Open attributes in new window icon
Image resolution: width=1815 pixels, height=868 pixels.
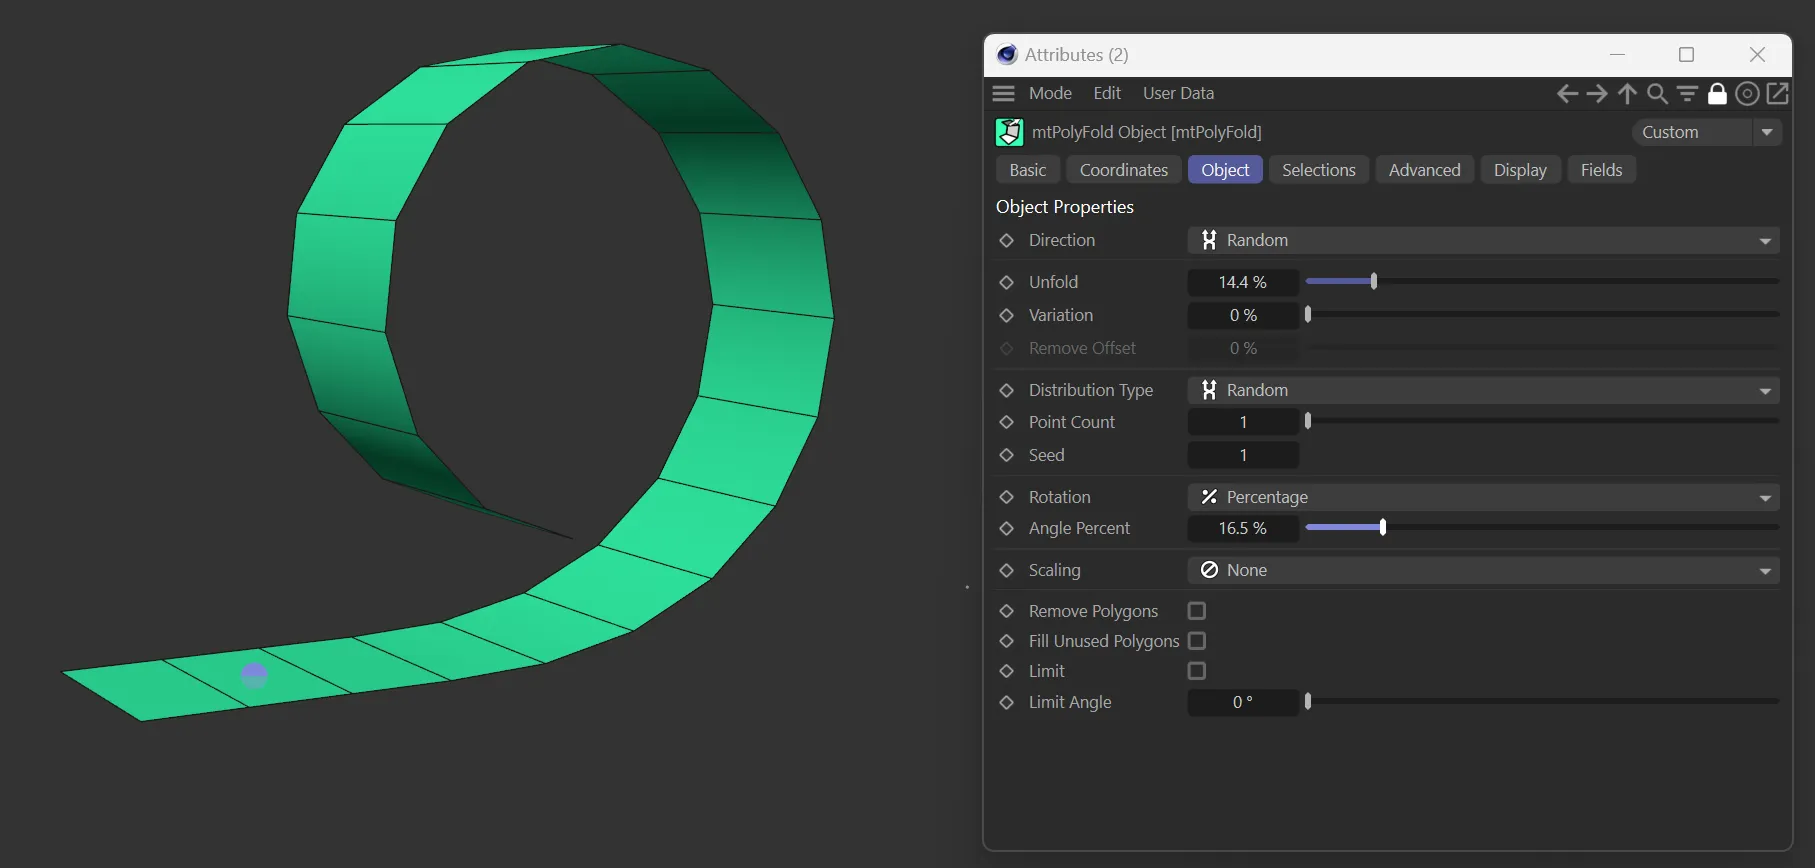1777,94
